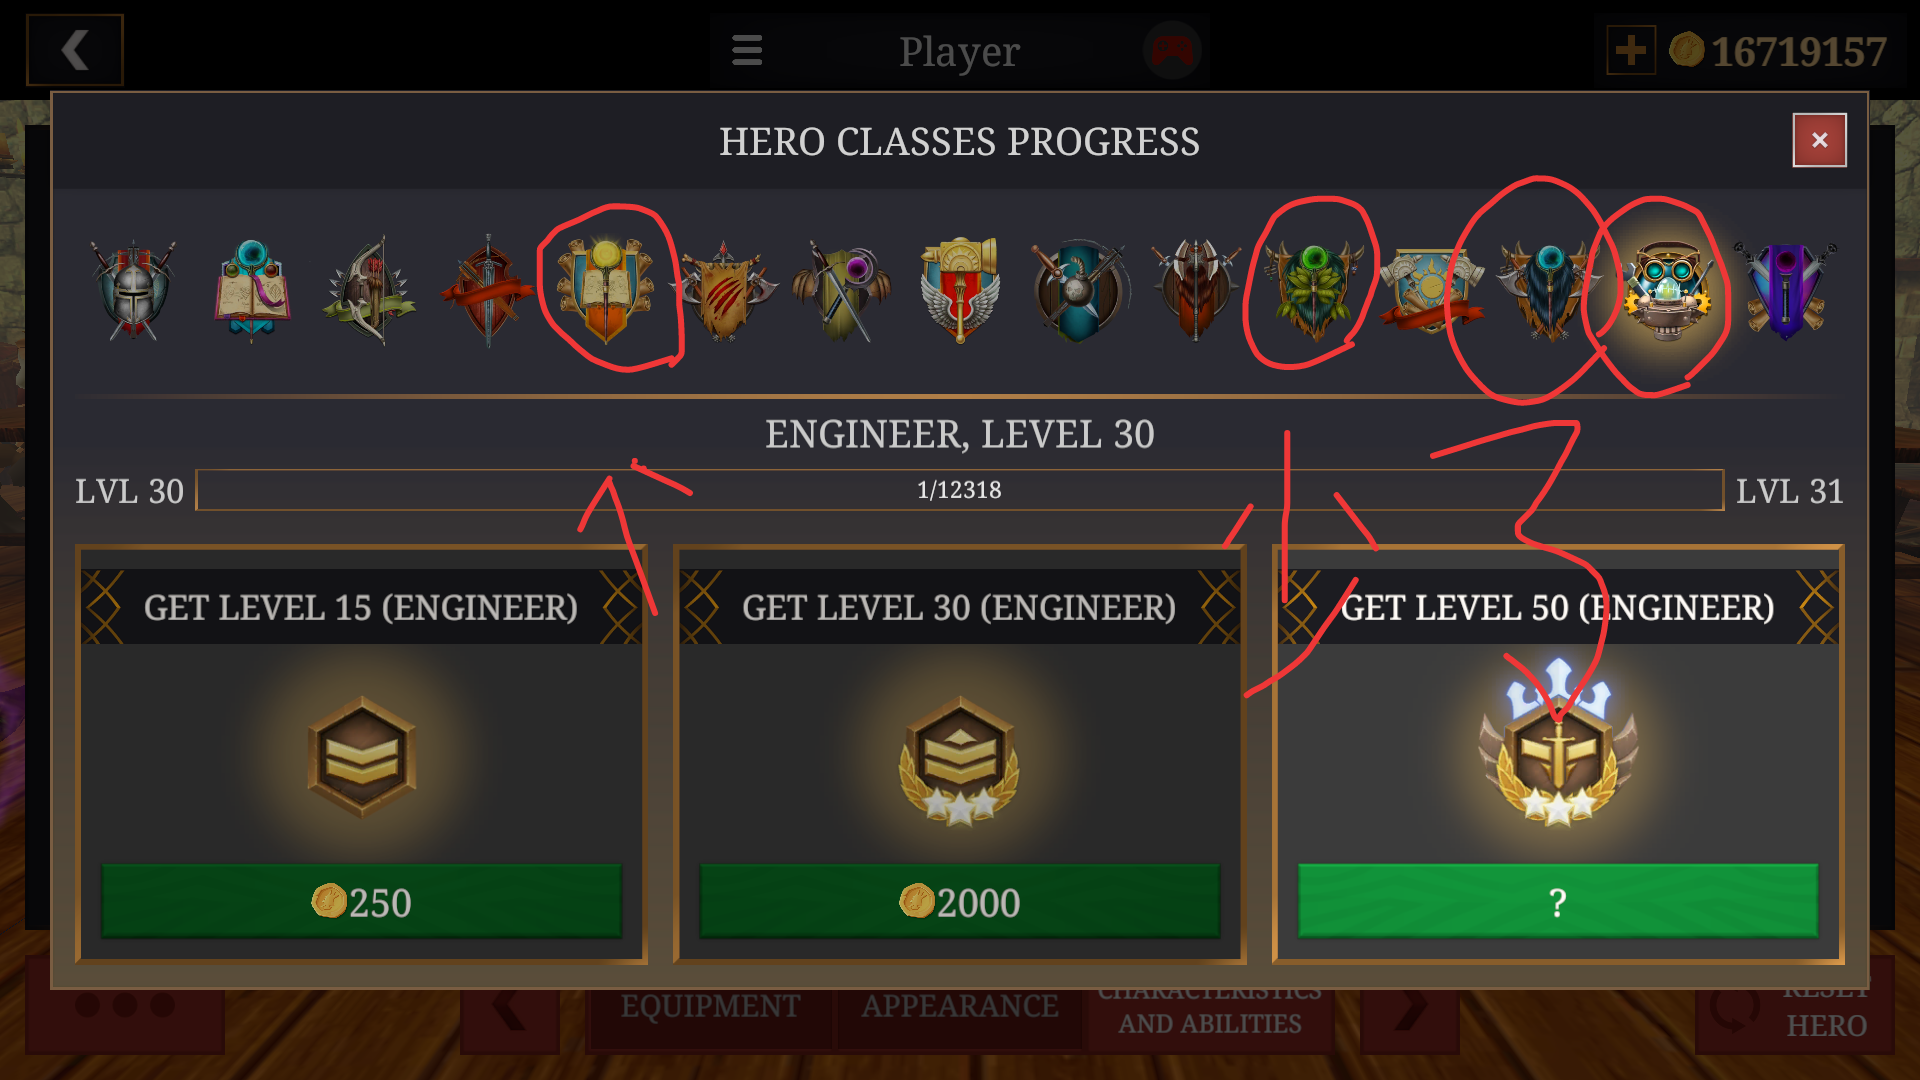Open the hamburger menu next to Player
The width and height of the screenshot is (1920, 1080).
pyautogui.click(x=747, y=50)
